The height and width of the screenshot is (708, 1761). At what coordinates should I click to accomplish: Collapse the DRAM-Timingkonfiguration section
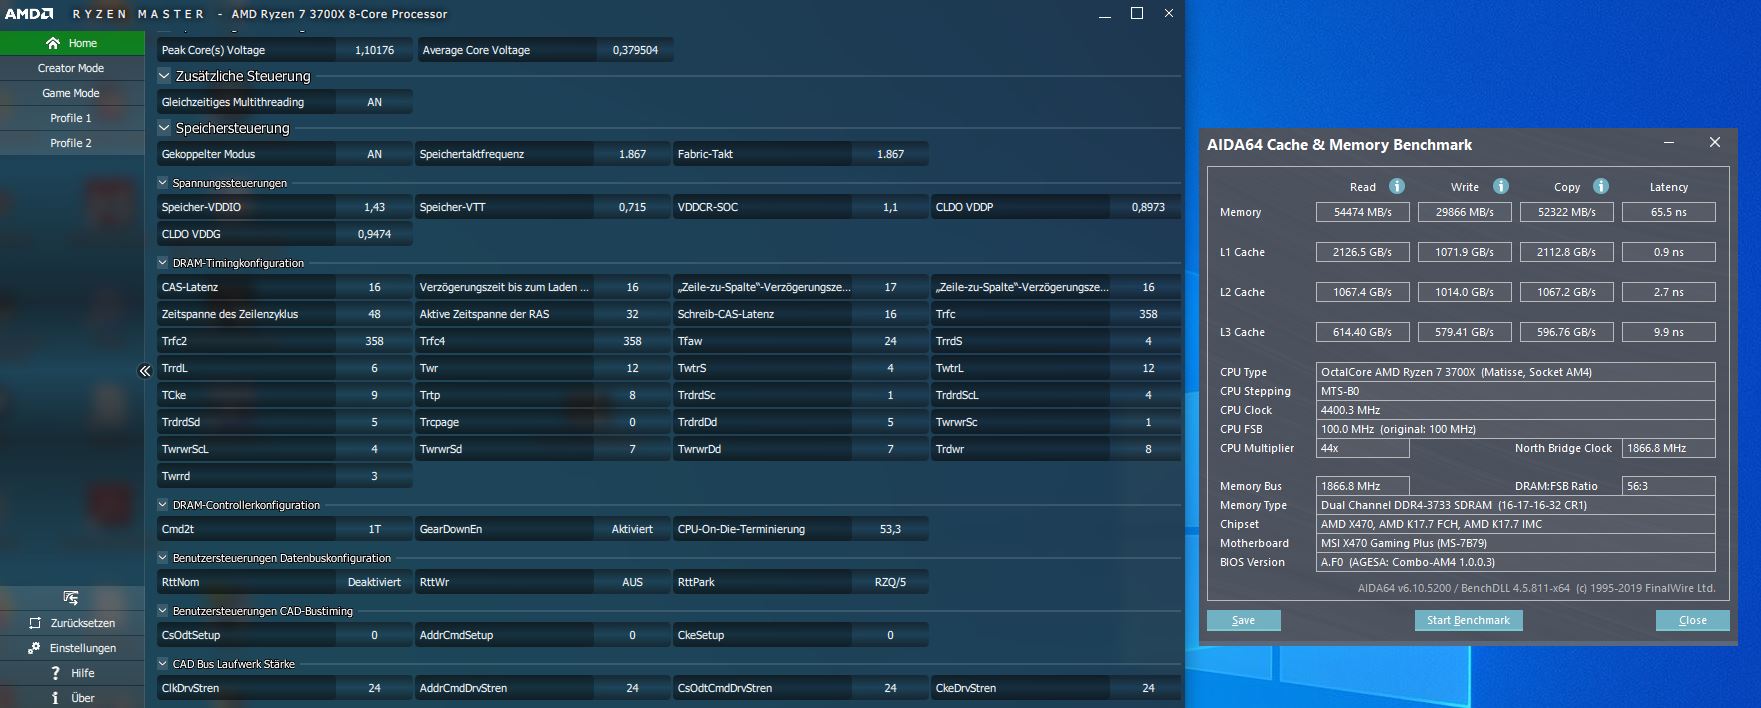(x=163, y=263)
